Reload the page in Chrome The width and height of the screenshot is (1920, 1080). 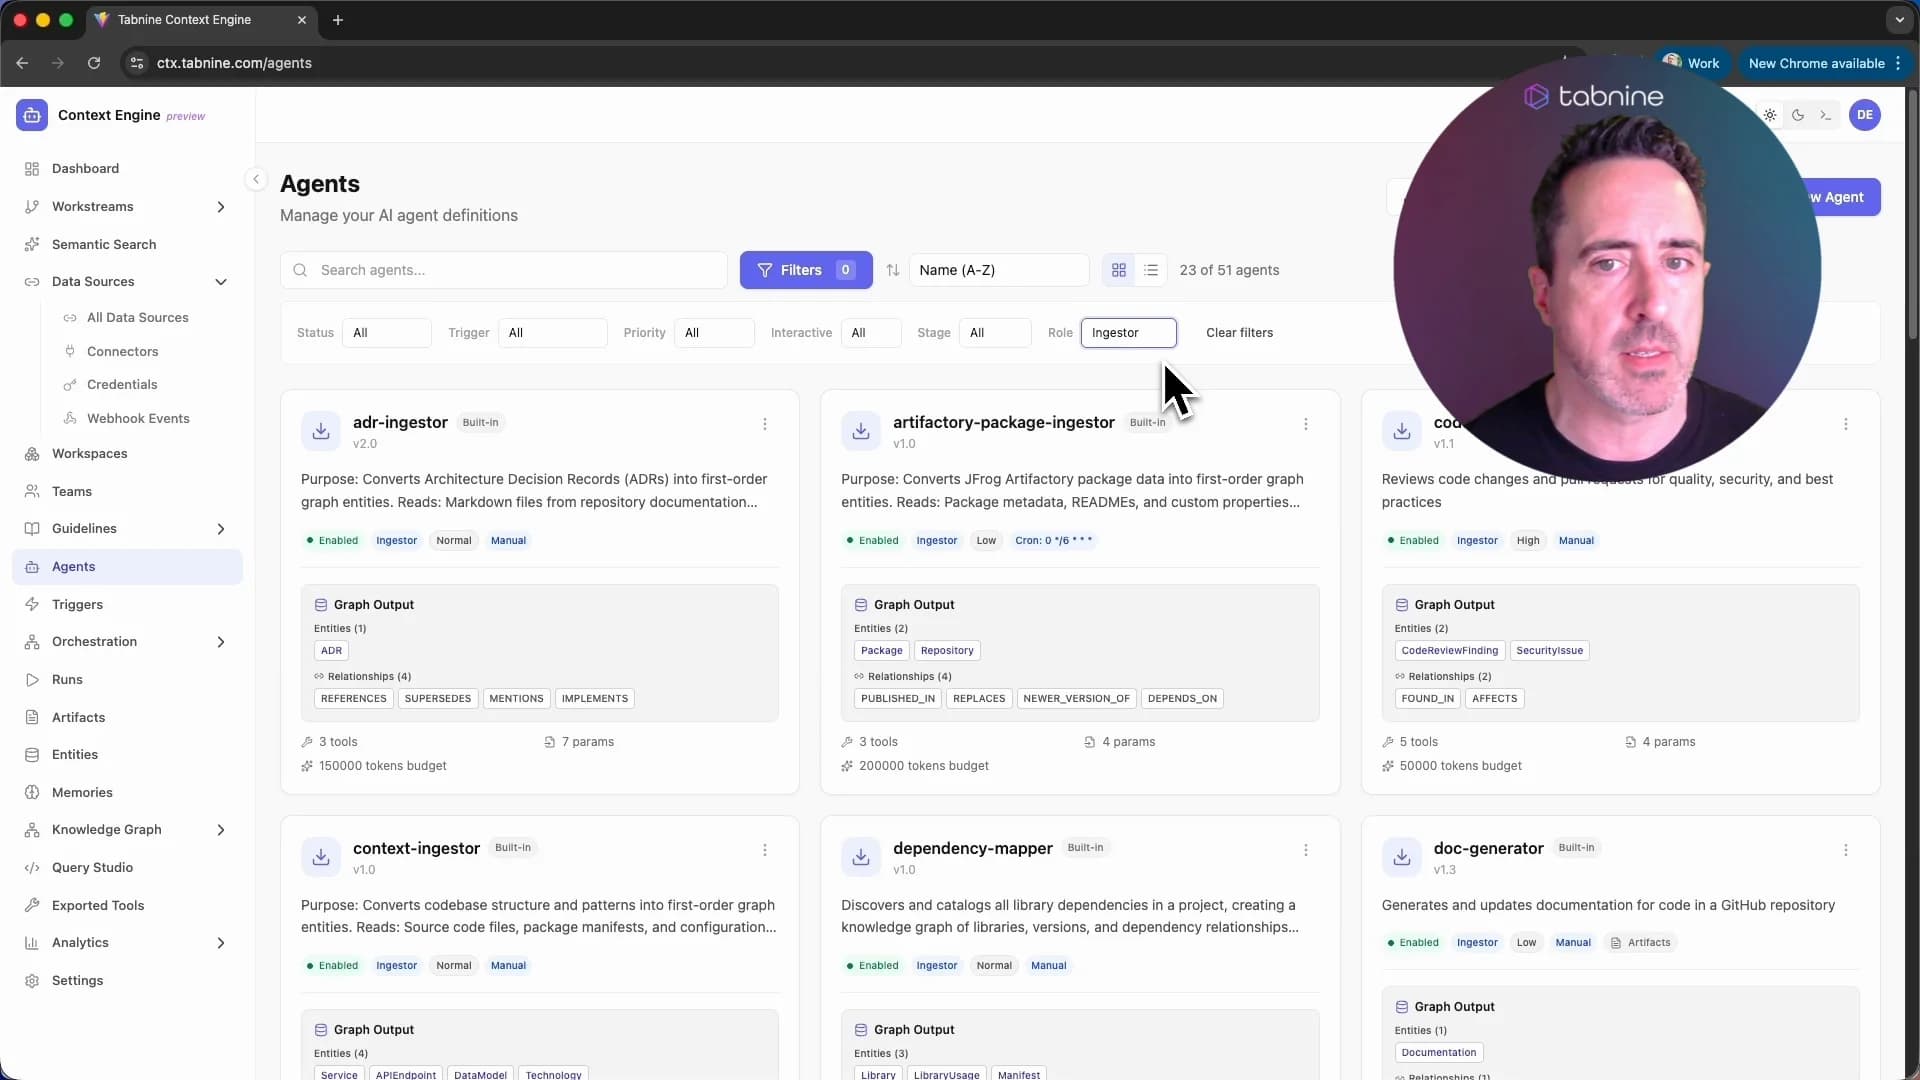point(94,63)
